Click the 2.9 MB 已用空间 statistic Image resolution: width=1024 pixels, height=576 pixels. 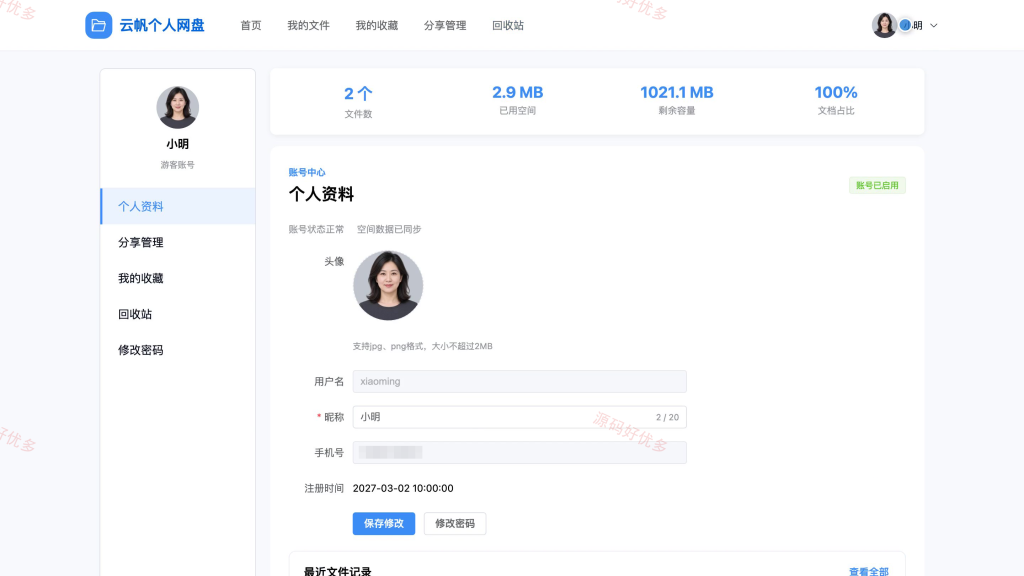tap(517, 101)
